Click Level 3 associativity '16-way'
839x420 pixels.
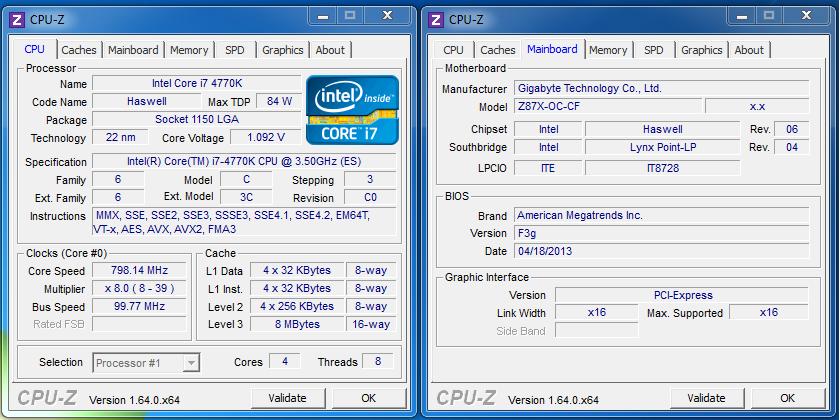[371, 324]
